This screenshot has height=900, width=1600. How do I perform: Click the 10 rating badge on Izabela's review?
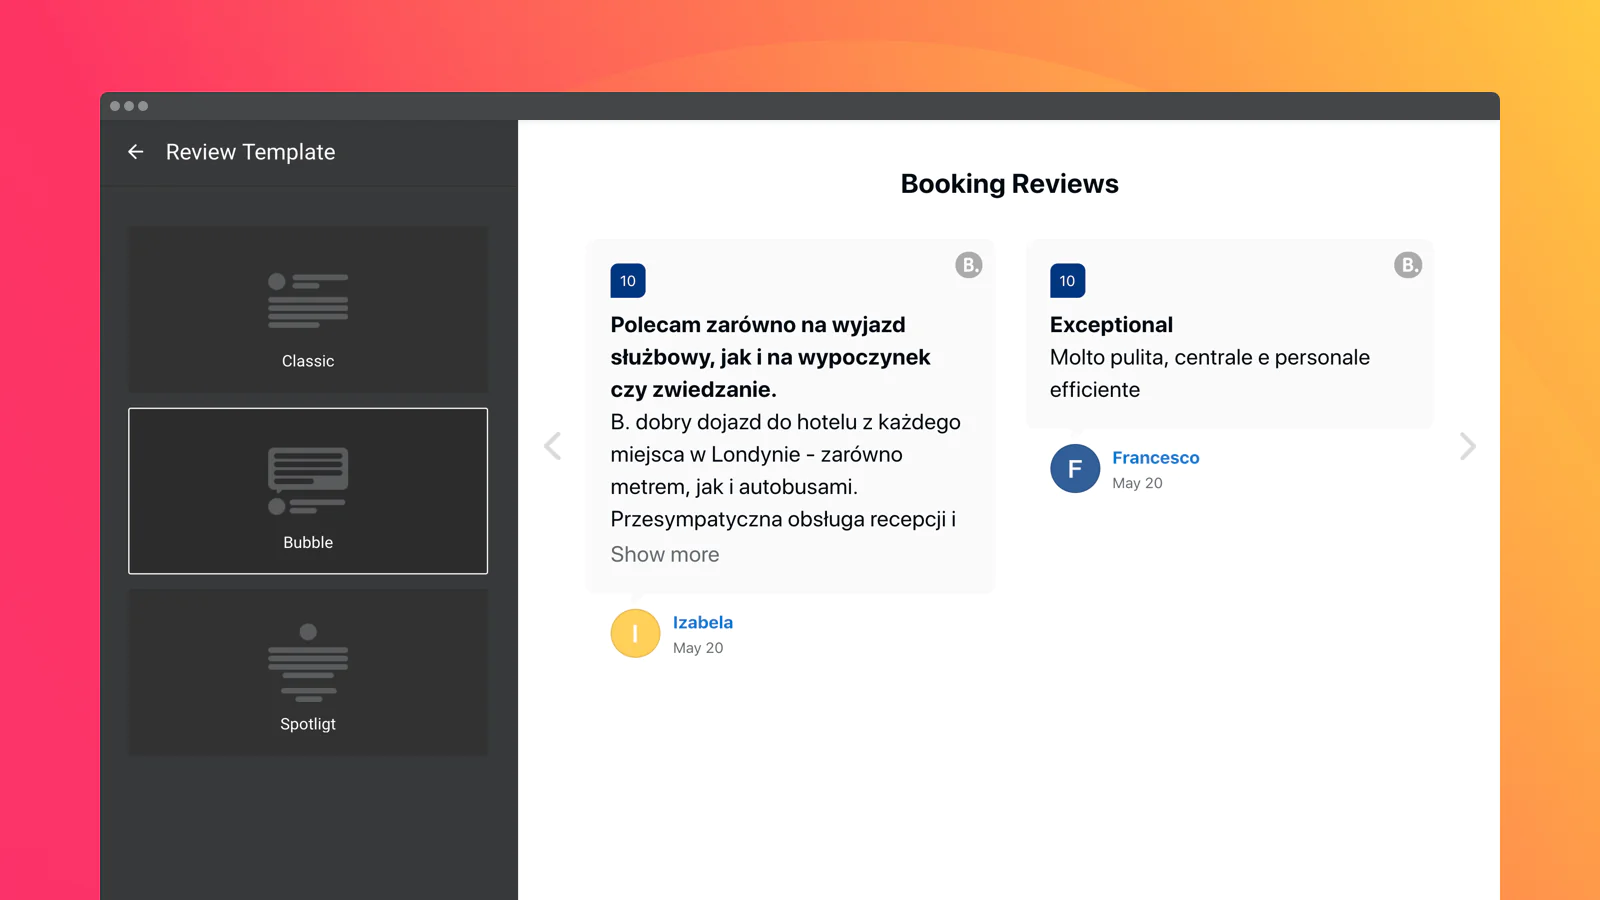(x=628, y=281)
